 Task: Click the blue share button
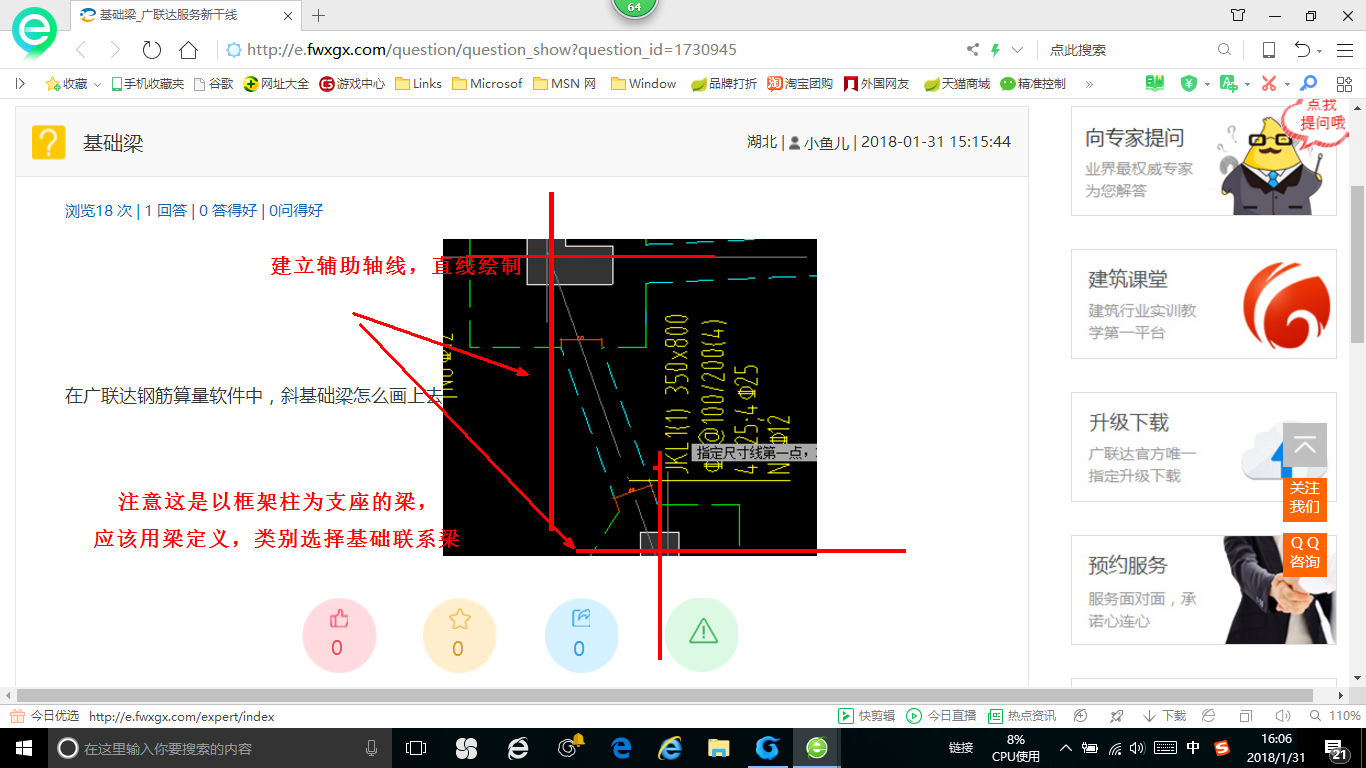pos(581,635)
